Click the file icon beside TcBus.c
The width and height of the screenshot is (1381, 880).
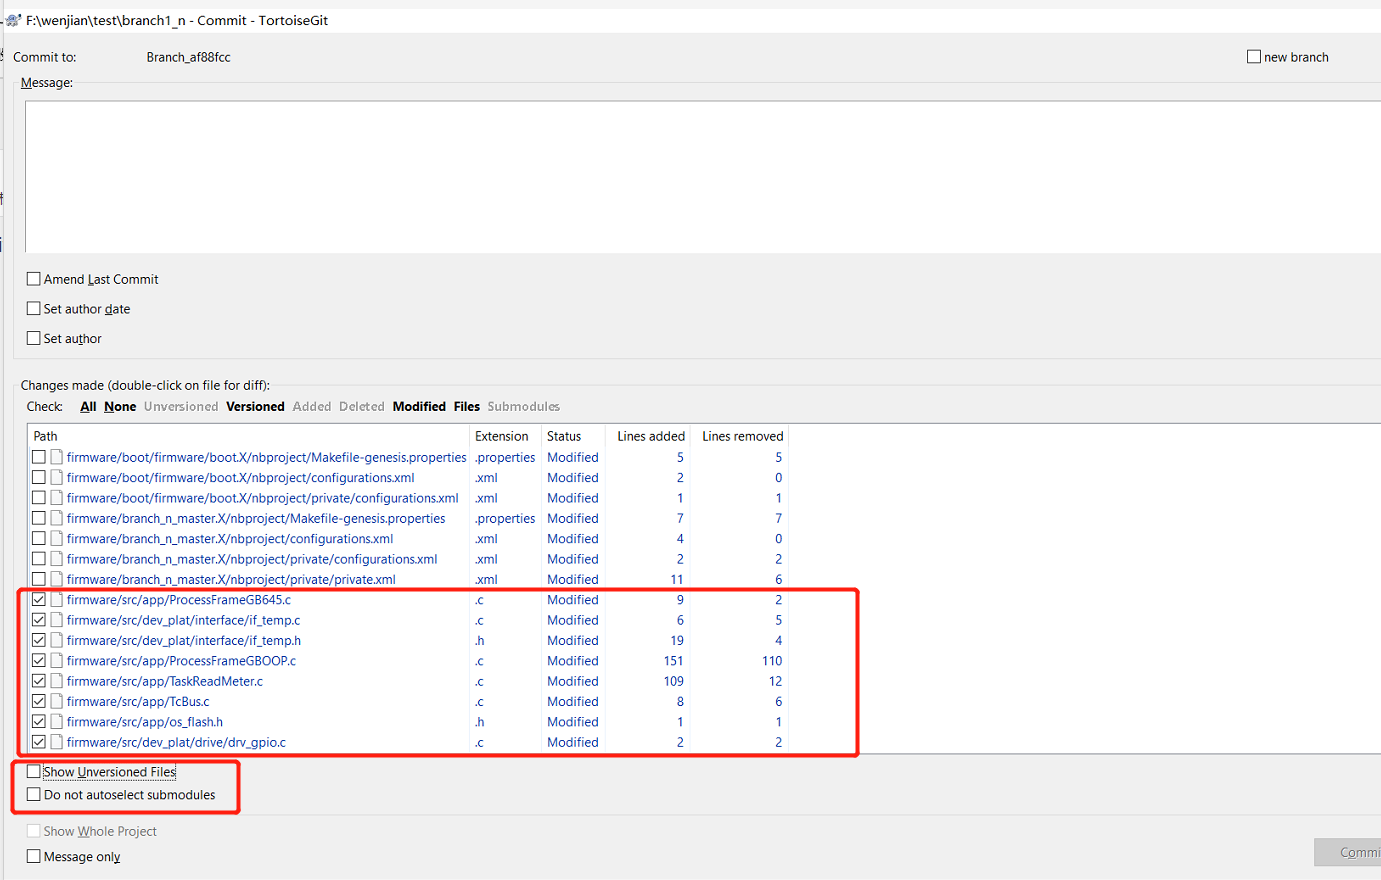pos(55,701)
